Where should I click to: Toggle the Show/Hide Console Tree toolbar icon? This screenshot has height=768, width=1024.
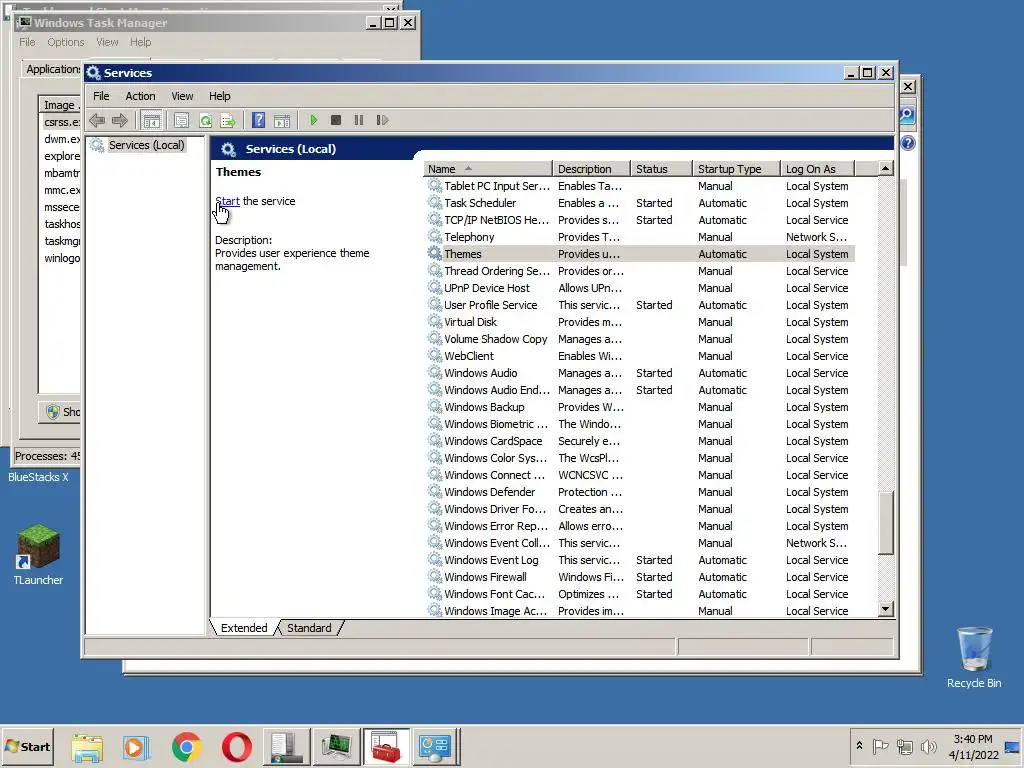pyautogui.click(x=152, y=120)
